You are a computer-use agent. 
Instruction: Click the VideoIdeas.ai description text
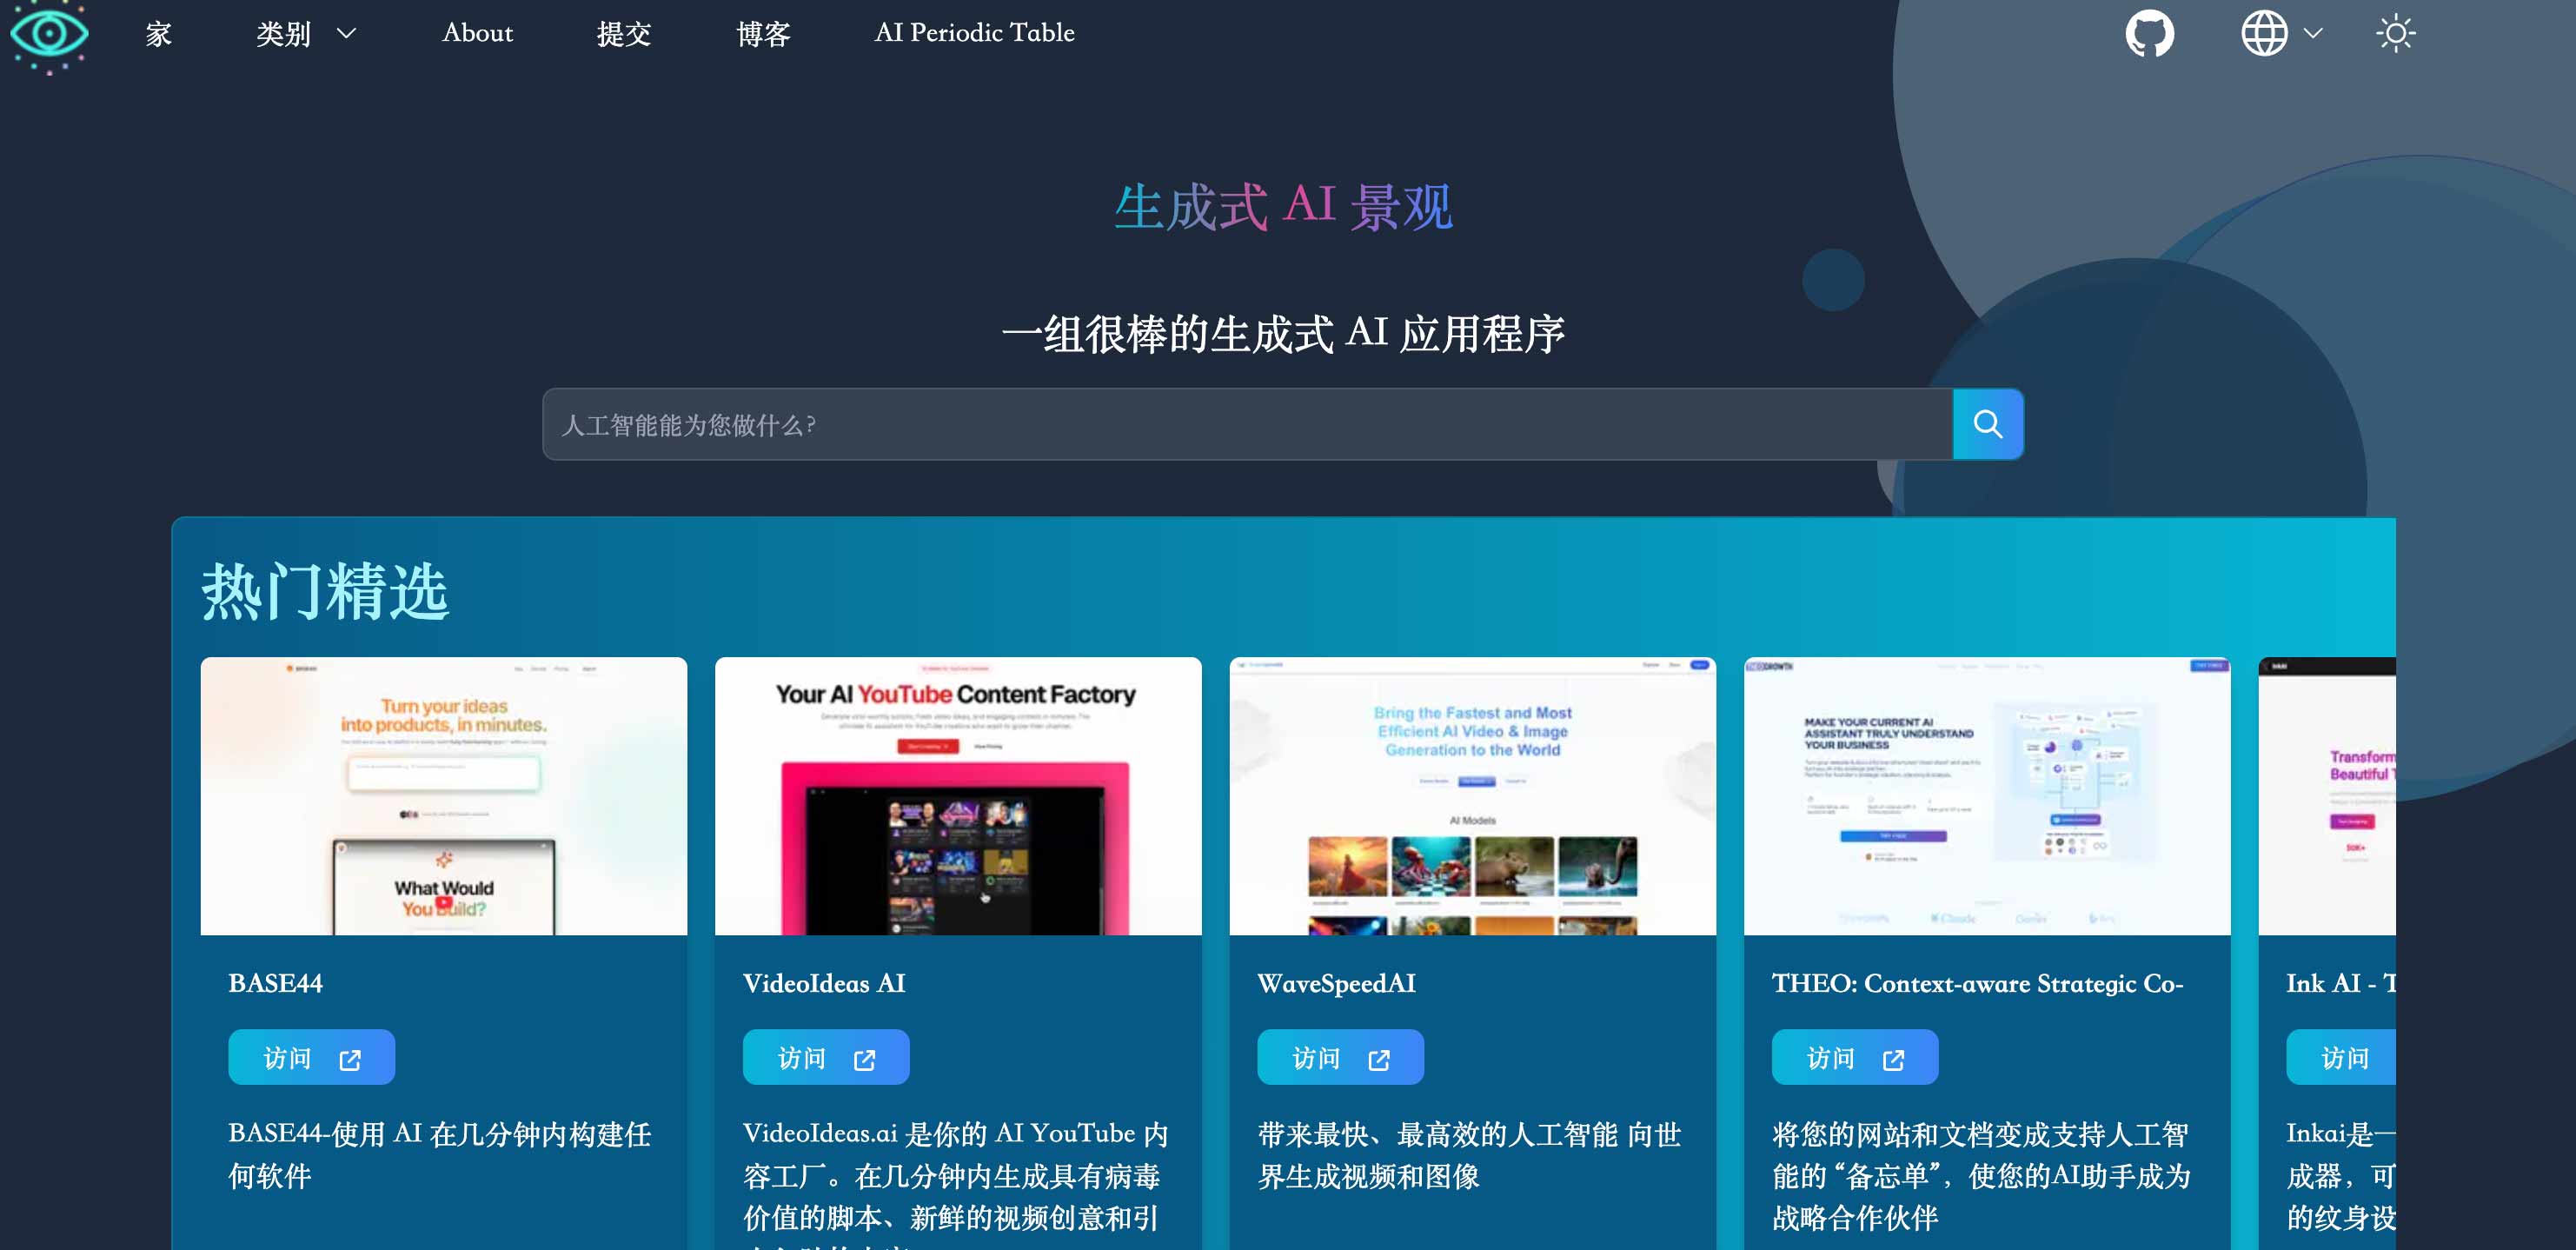tap(956, 1183)
